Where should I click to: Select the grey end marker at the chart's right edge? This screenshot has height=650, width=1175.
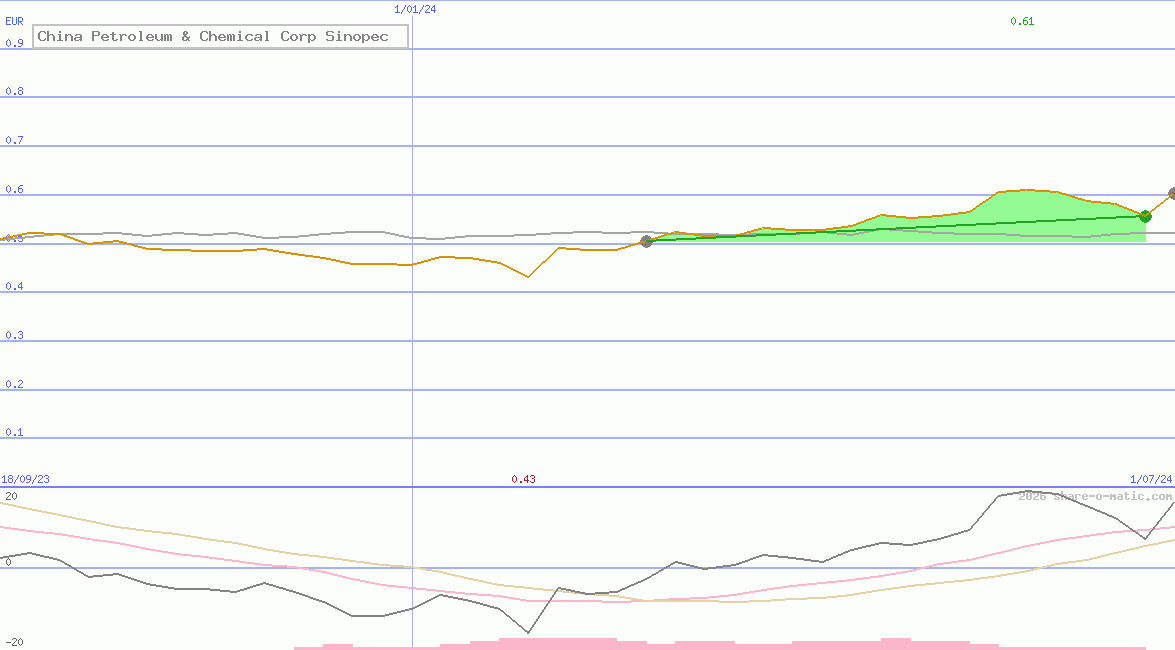click(x=1172, y=193)
